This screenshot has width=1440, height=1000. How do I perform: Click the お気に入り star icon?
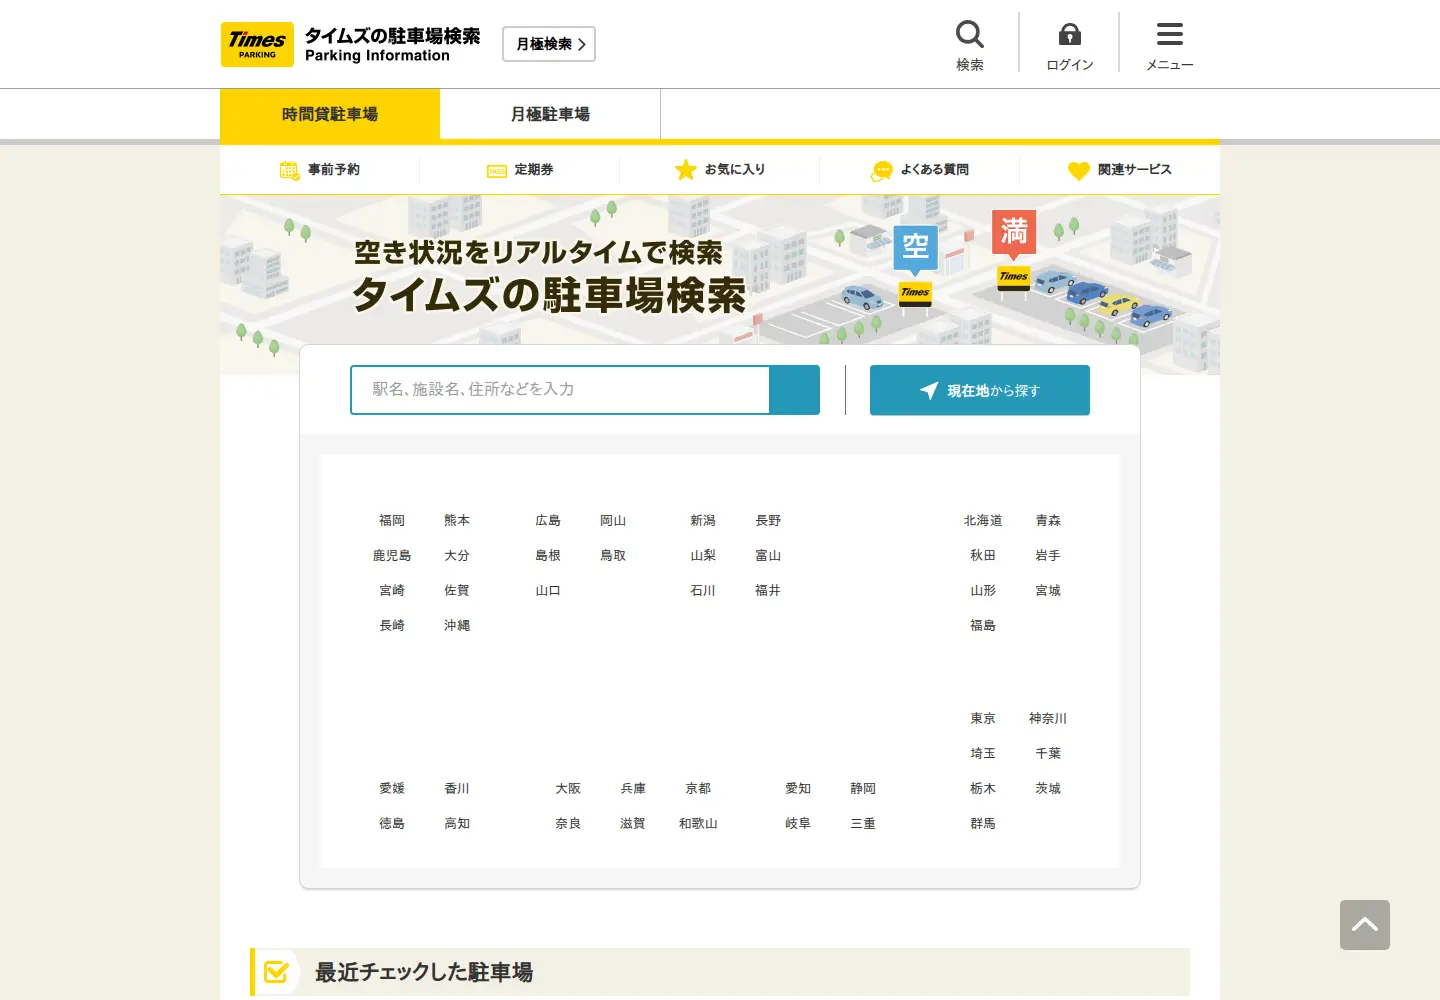686,170
